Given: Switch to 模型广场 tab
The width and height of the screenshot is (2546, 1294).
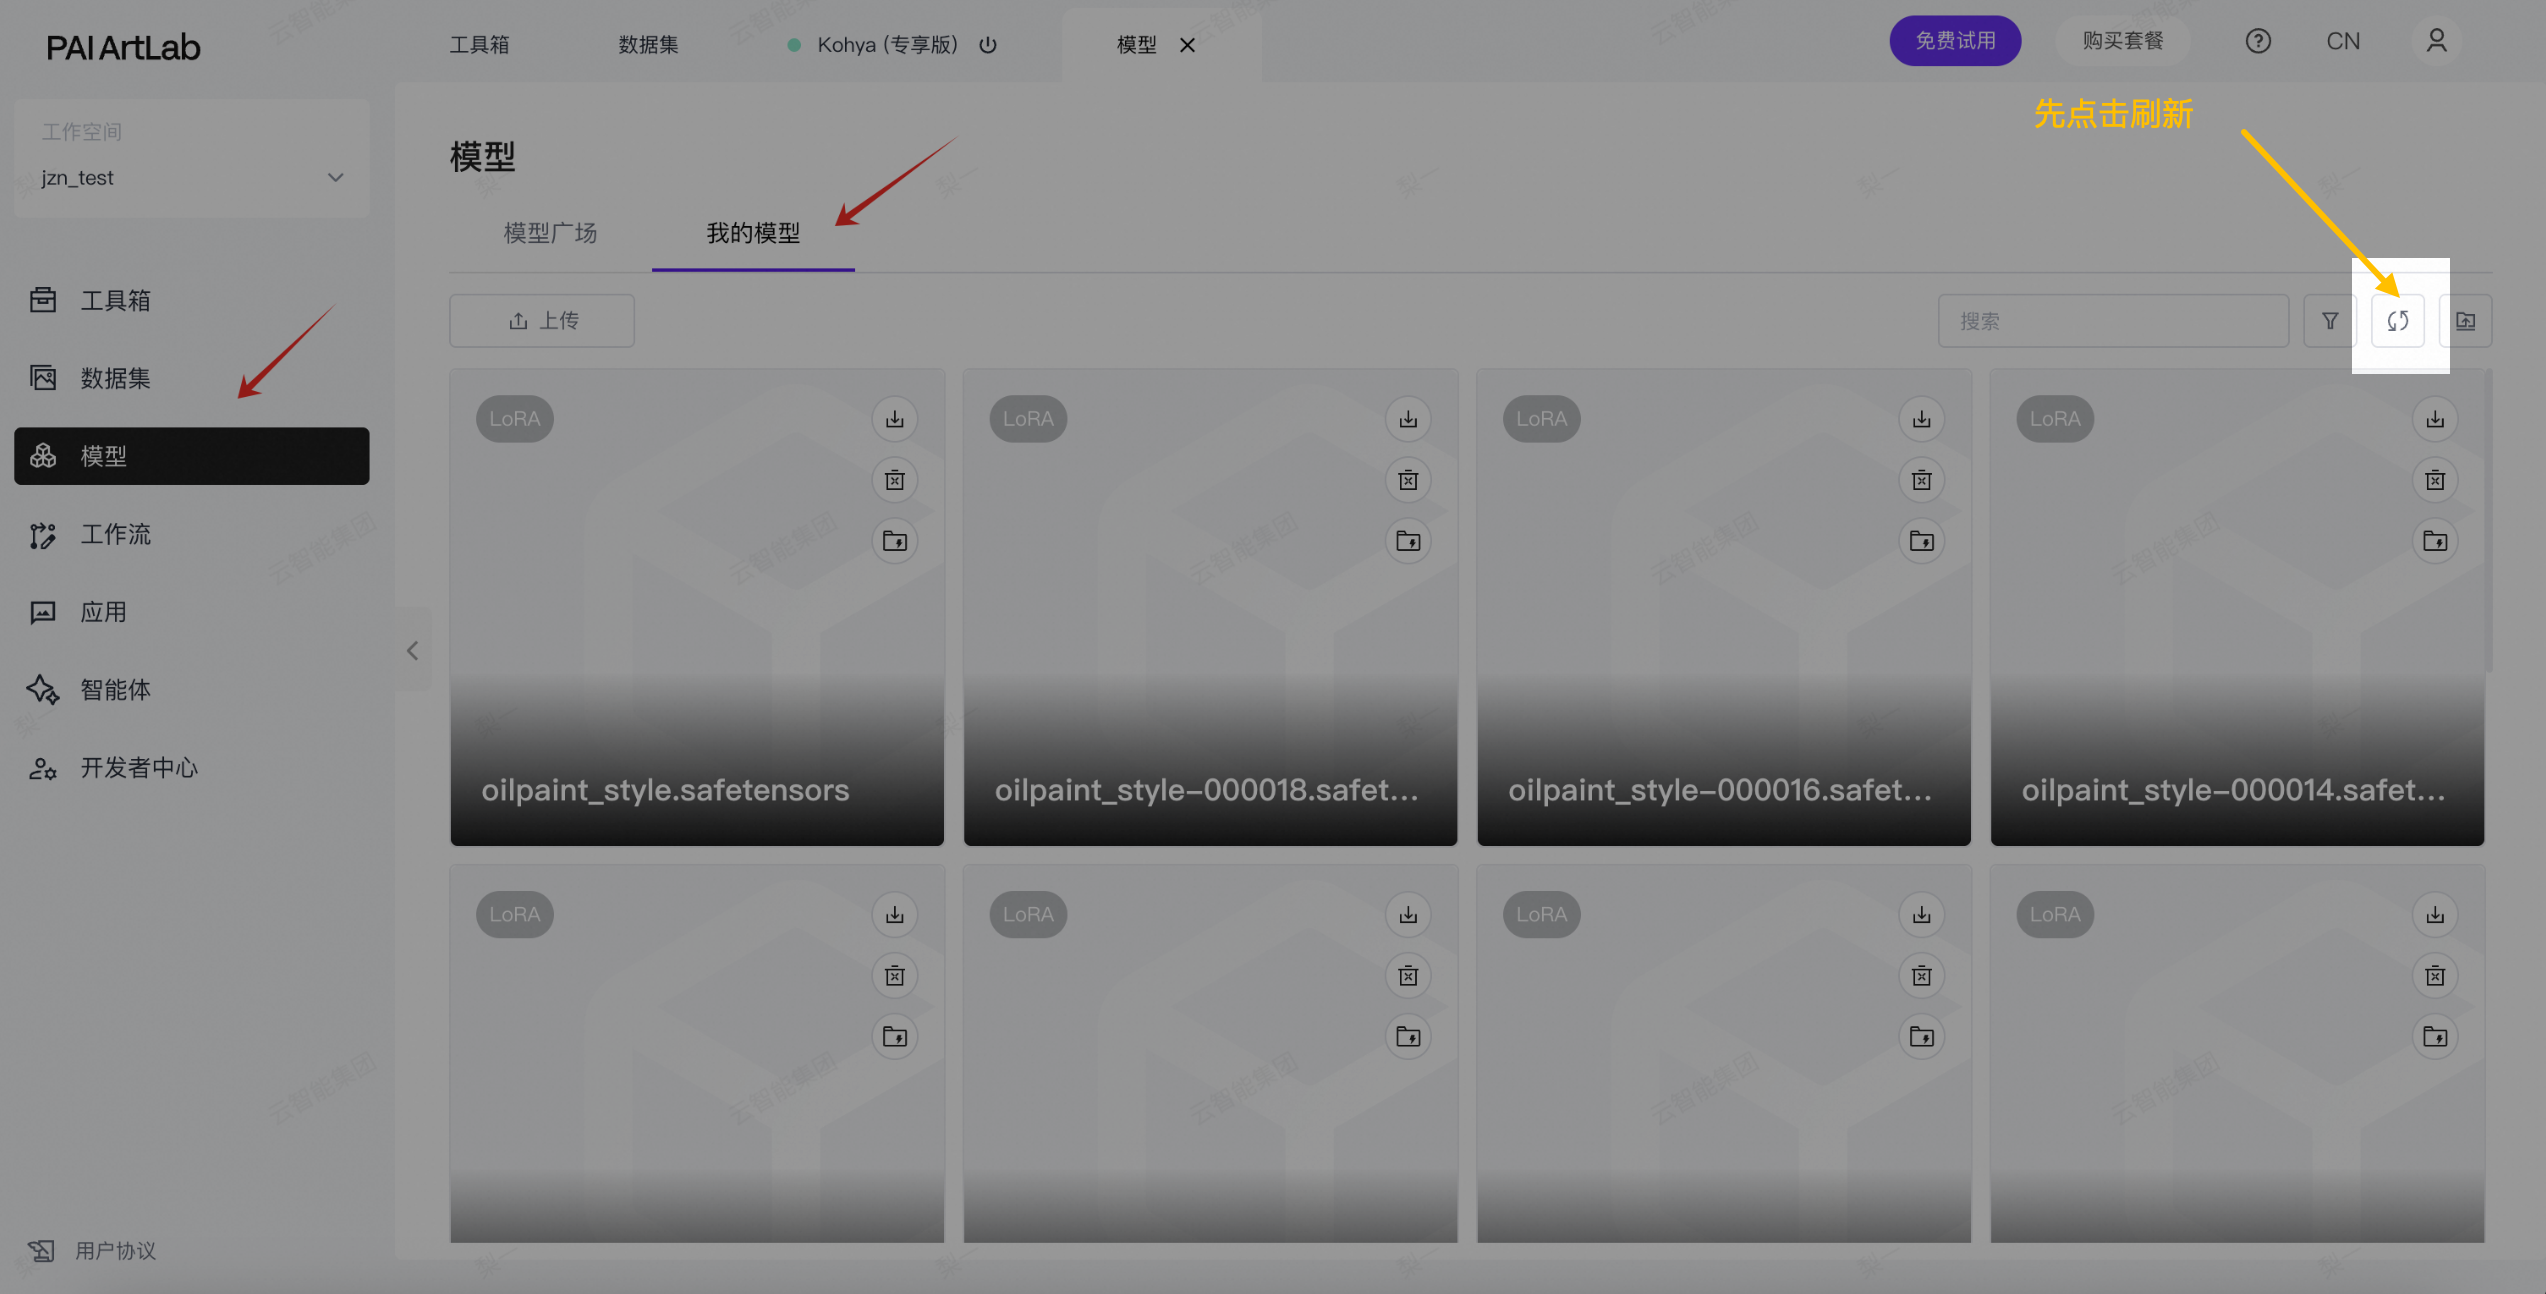Looking at the screenshot, I should [x=550, y=233].
